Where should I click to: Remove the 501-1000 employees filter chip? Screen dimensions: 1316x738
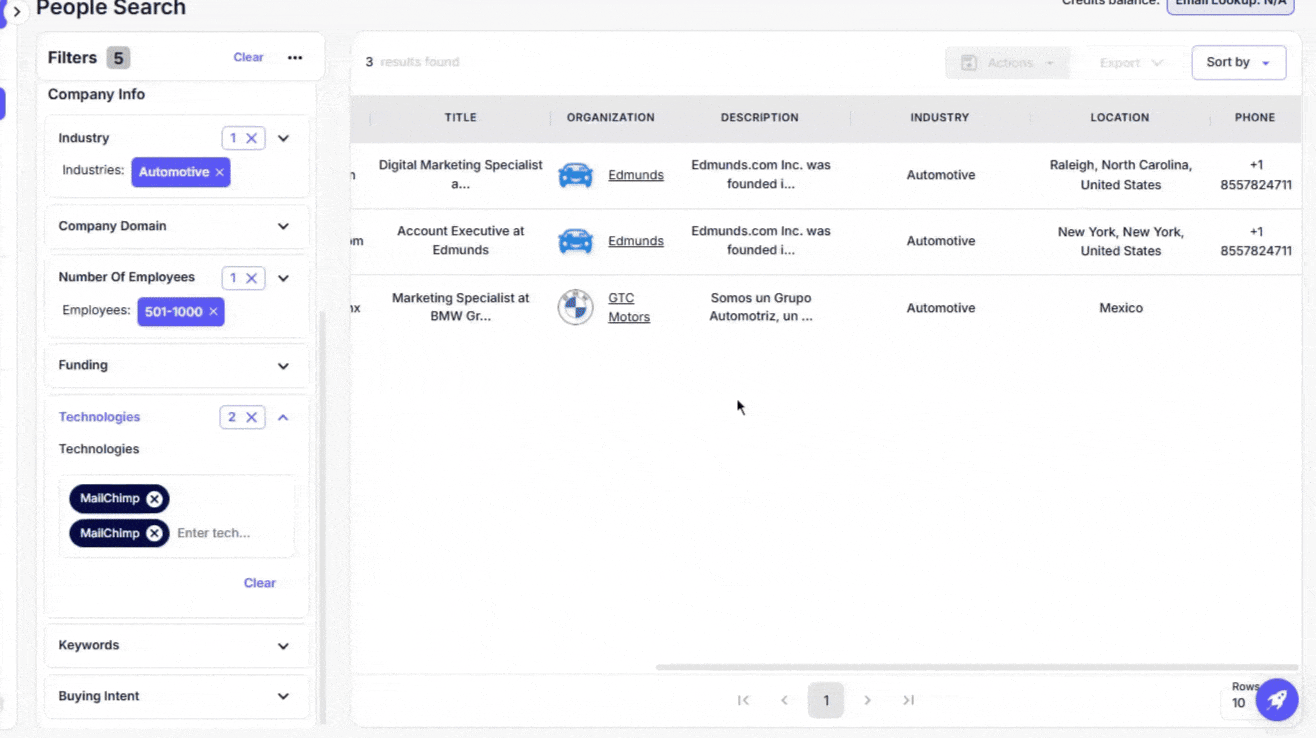click(x=213, y=312)
